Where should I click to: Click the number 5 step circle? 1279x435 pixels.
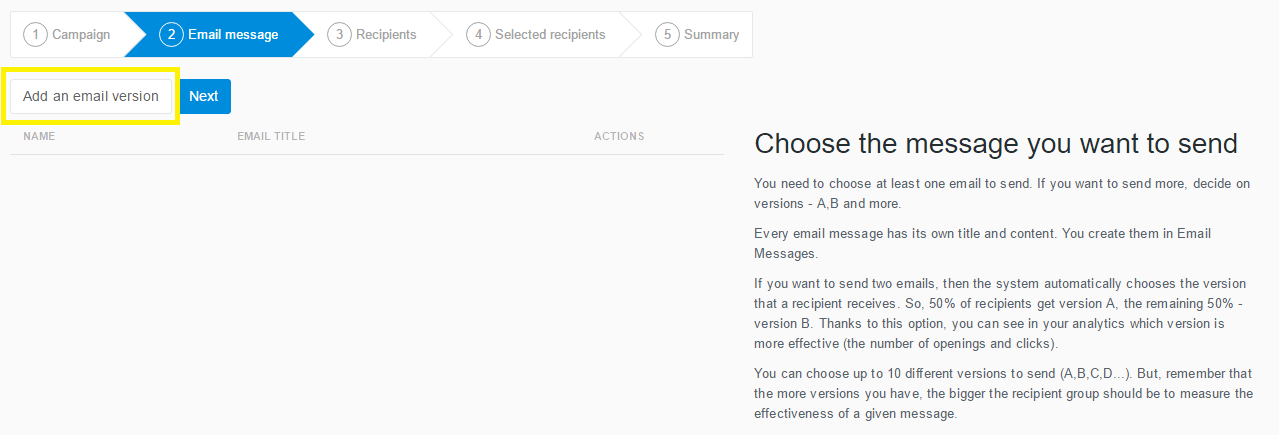[667, 35]
